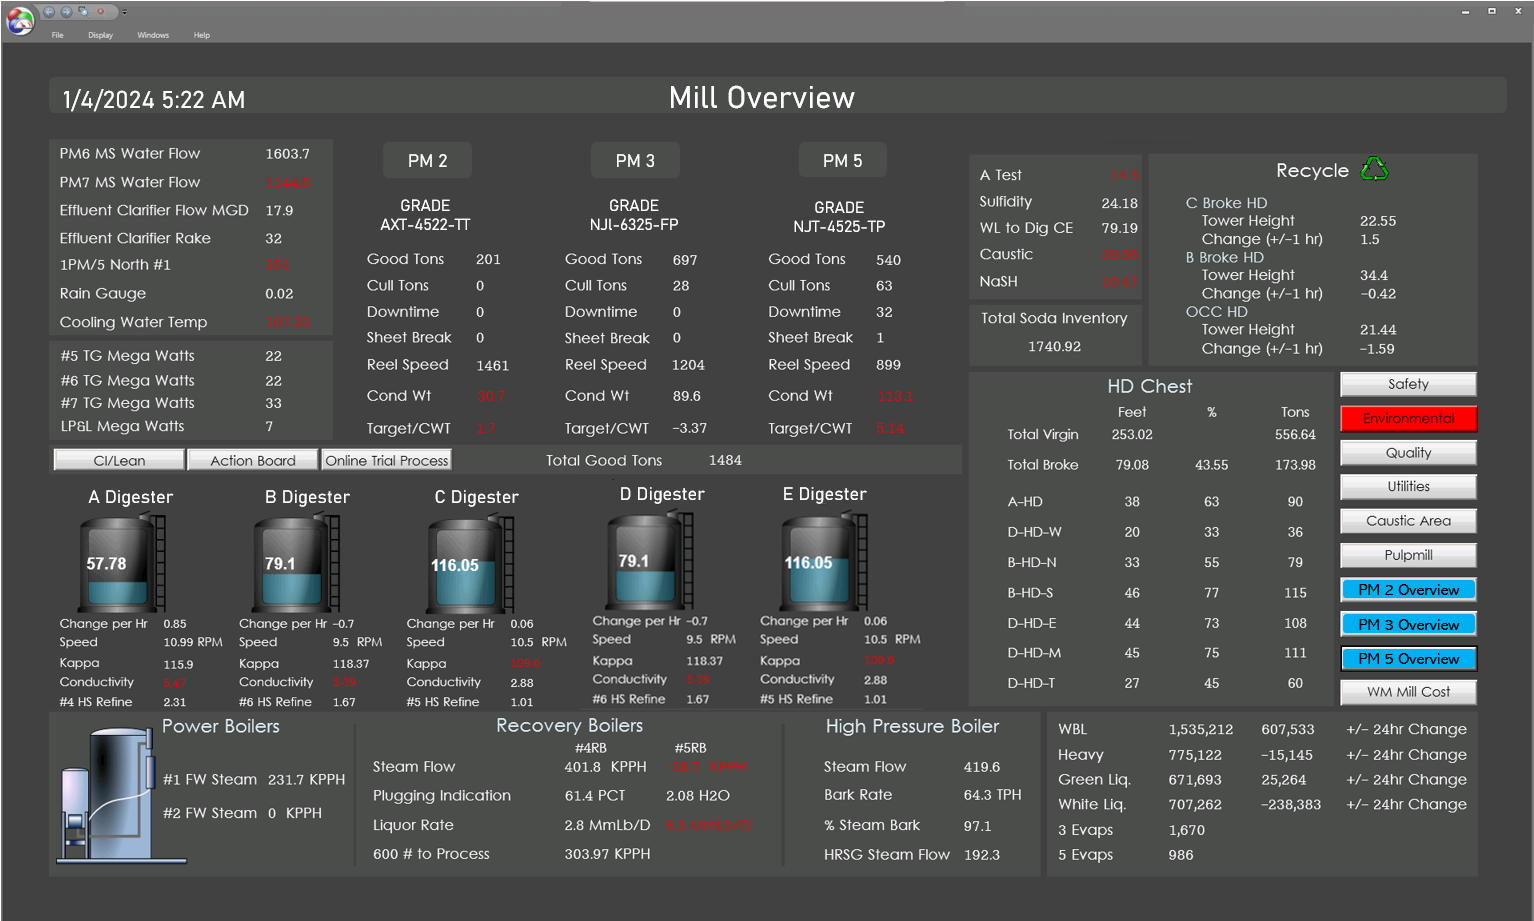The image size is (1534, 921).
Task: Open the Safety screen
Action: coord(1407,383)
